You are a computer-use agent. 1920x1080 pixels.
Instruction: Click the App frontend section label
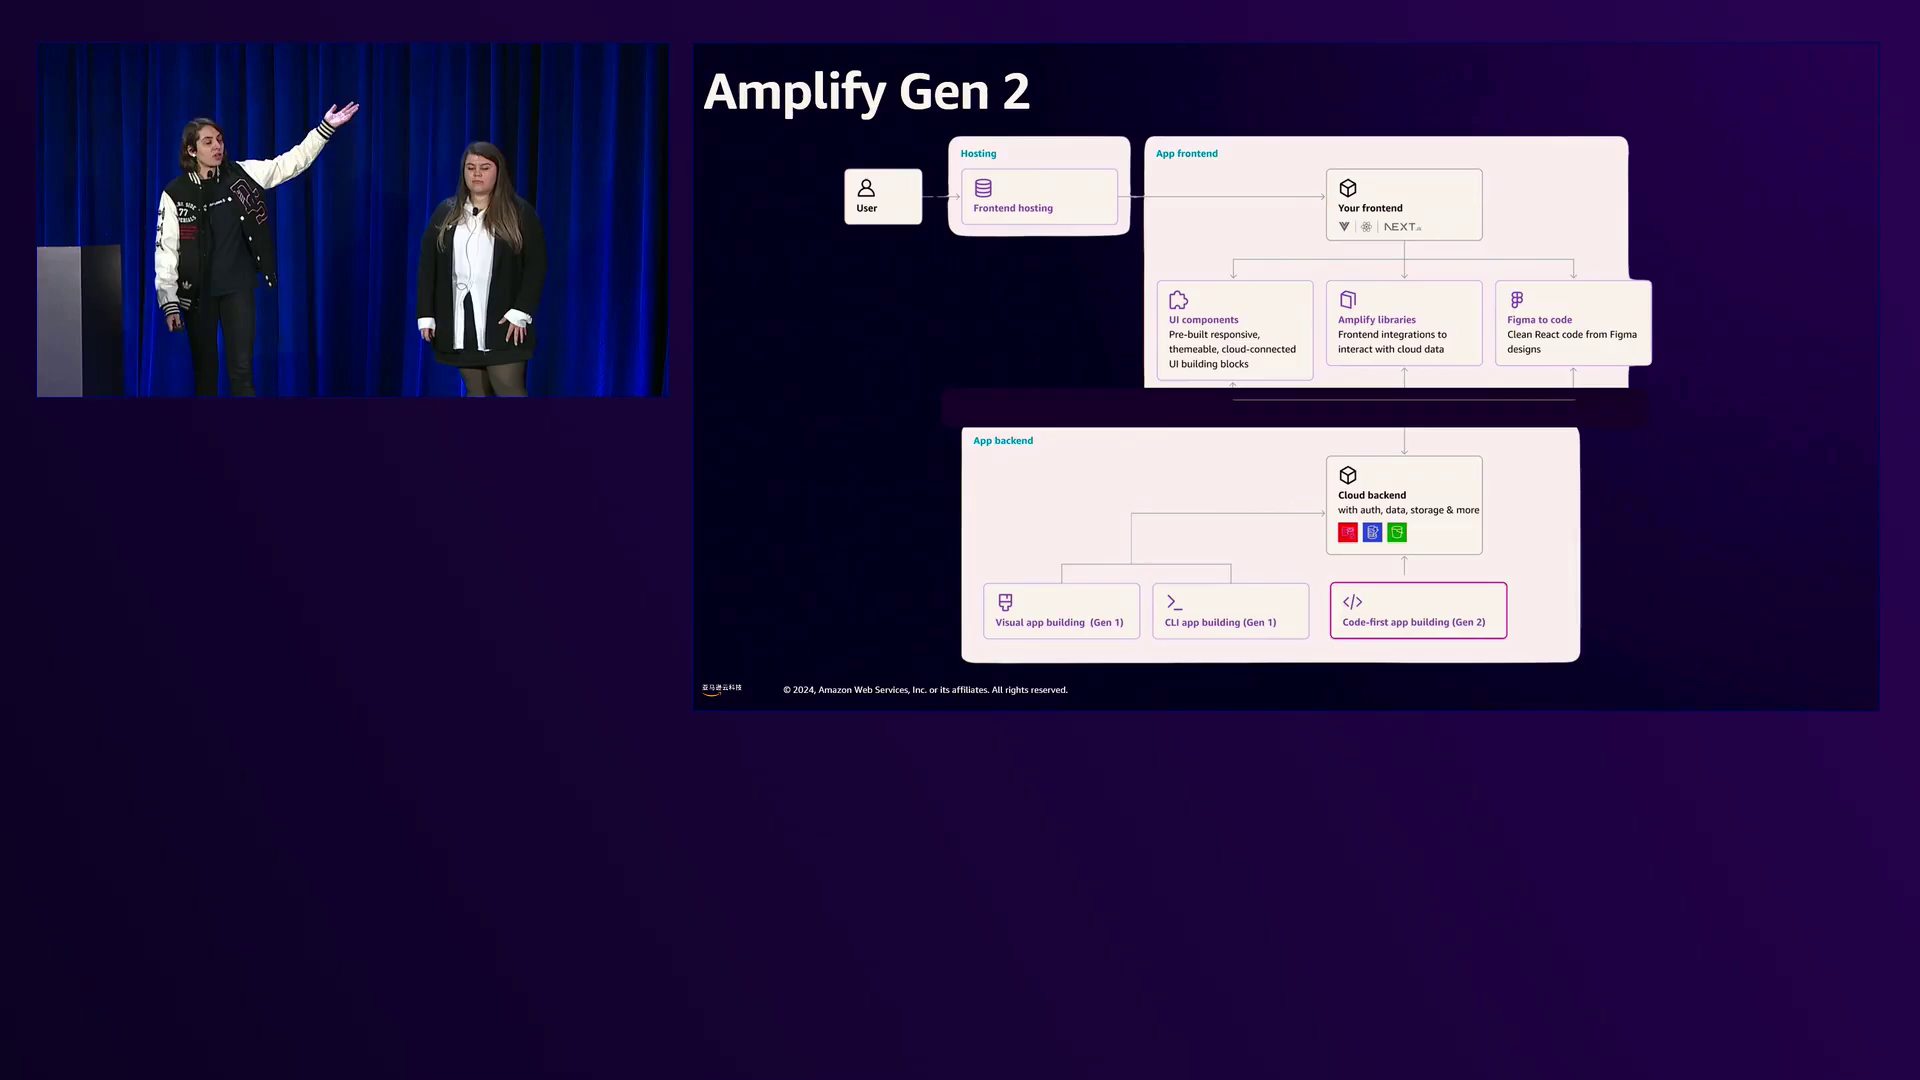tap(1187, 154)
